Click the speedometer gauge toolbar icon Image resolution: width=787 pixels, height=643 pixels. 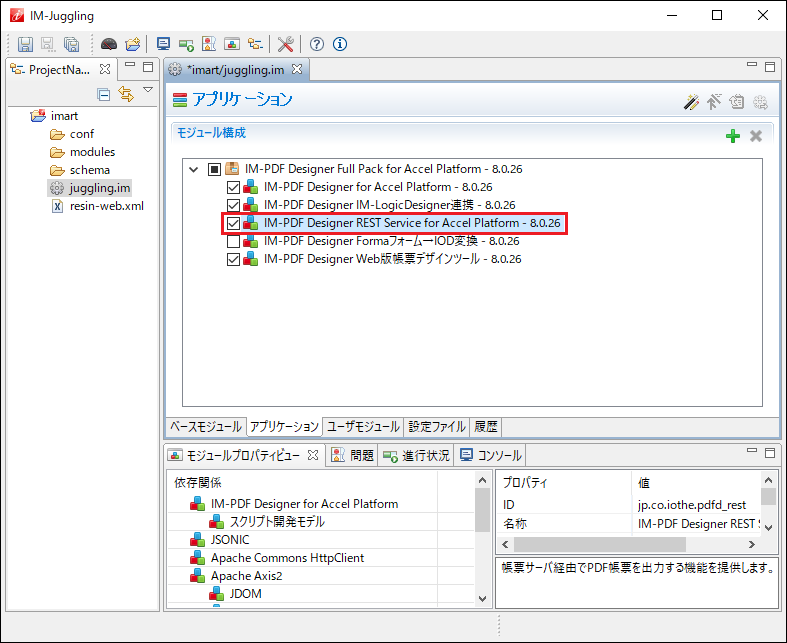tap(109, 44)
